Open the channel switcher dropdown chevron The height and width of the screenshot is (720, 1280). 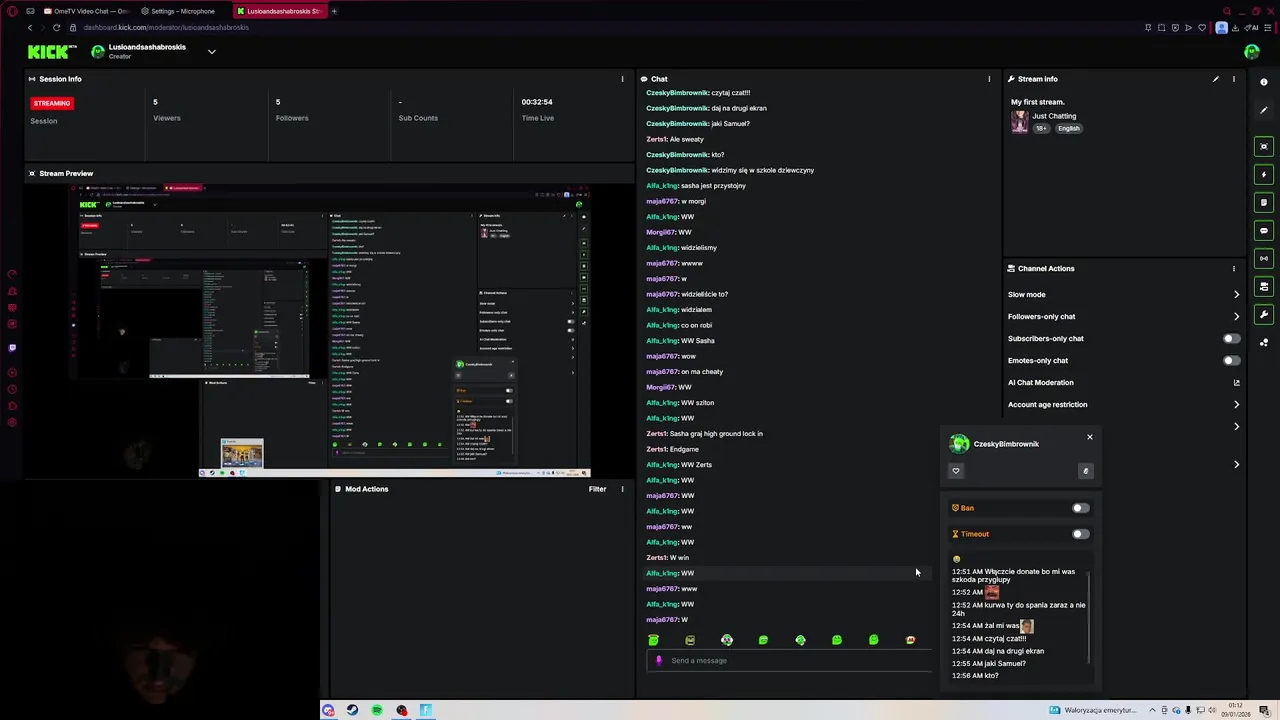211,52
